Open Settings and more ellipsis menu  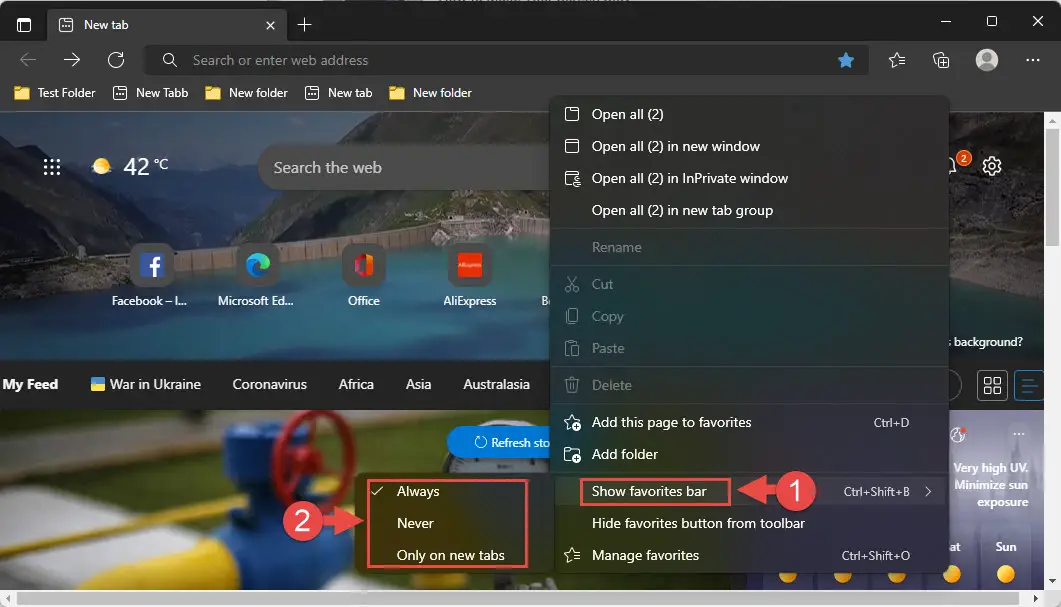point(1033,60)
